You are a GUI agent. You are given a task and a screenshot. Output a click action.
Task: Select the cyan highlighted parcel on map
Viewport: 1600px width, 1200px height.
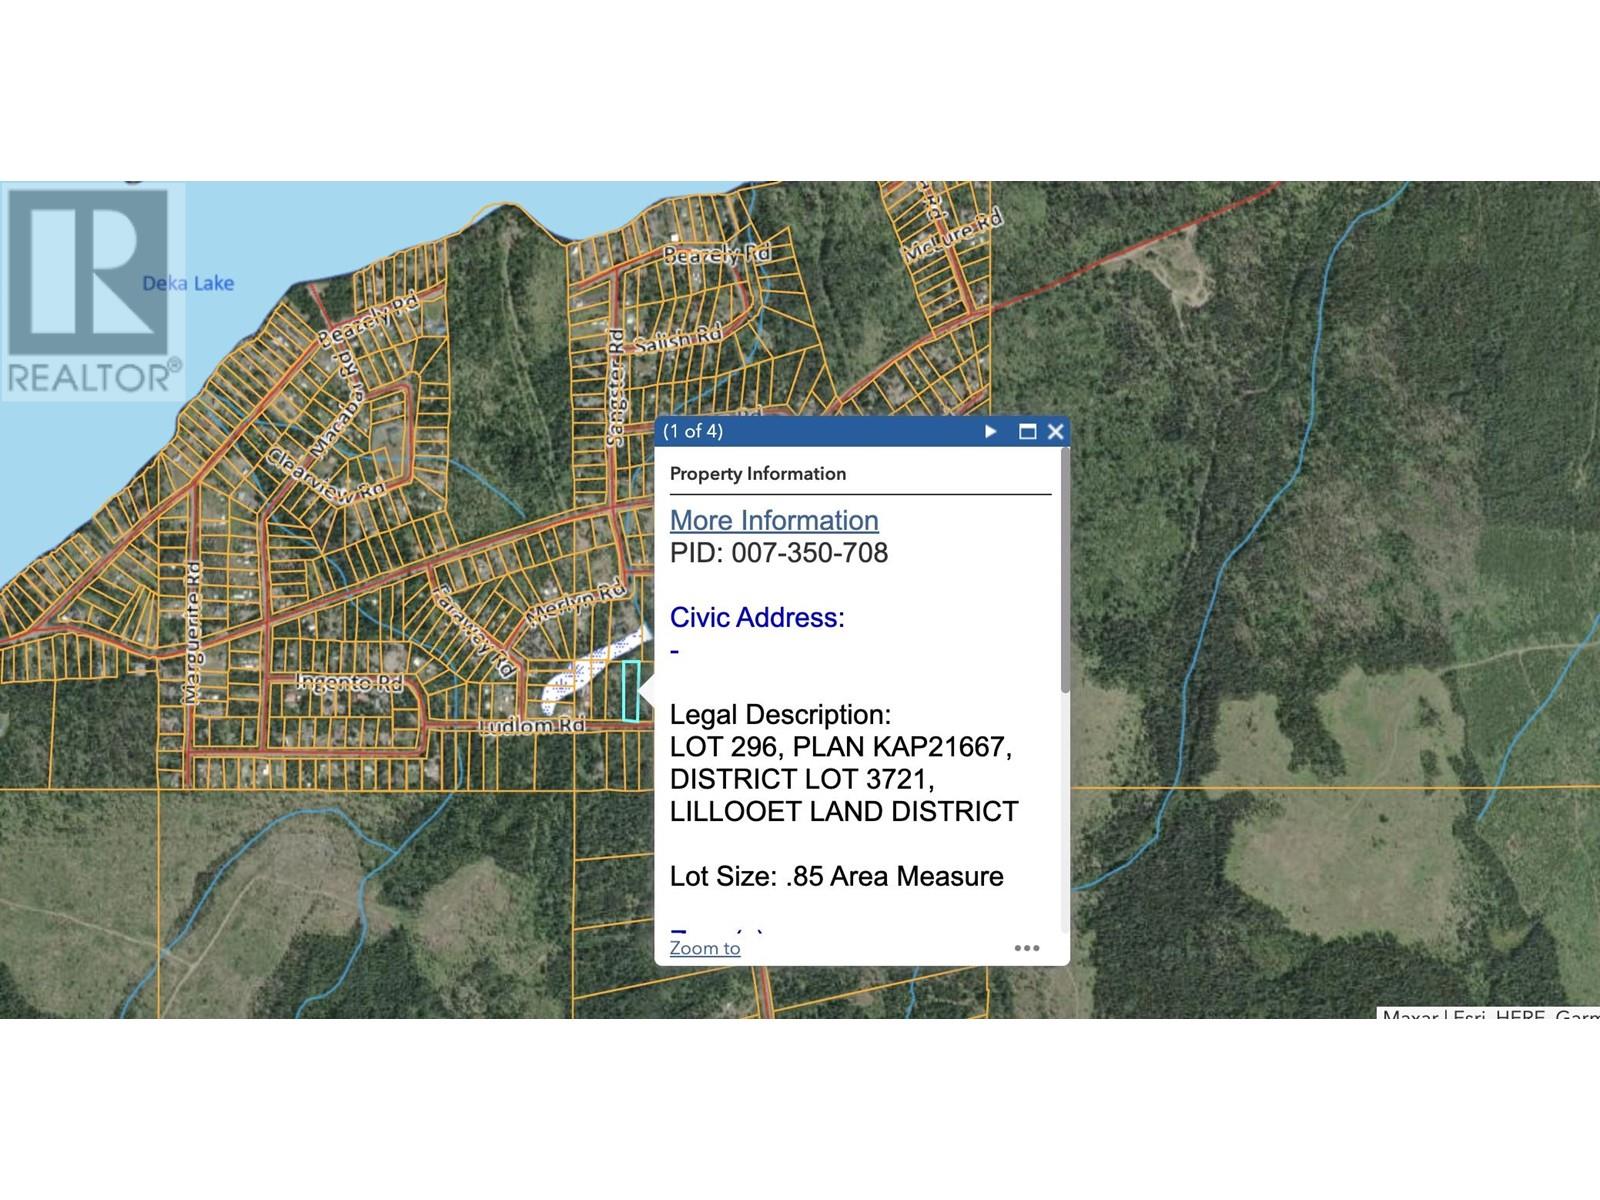click(x=631, y=691)
